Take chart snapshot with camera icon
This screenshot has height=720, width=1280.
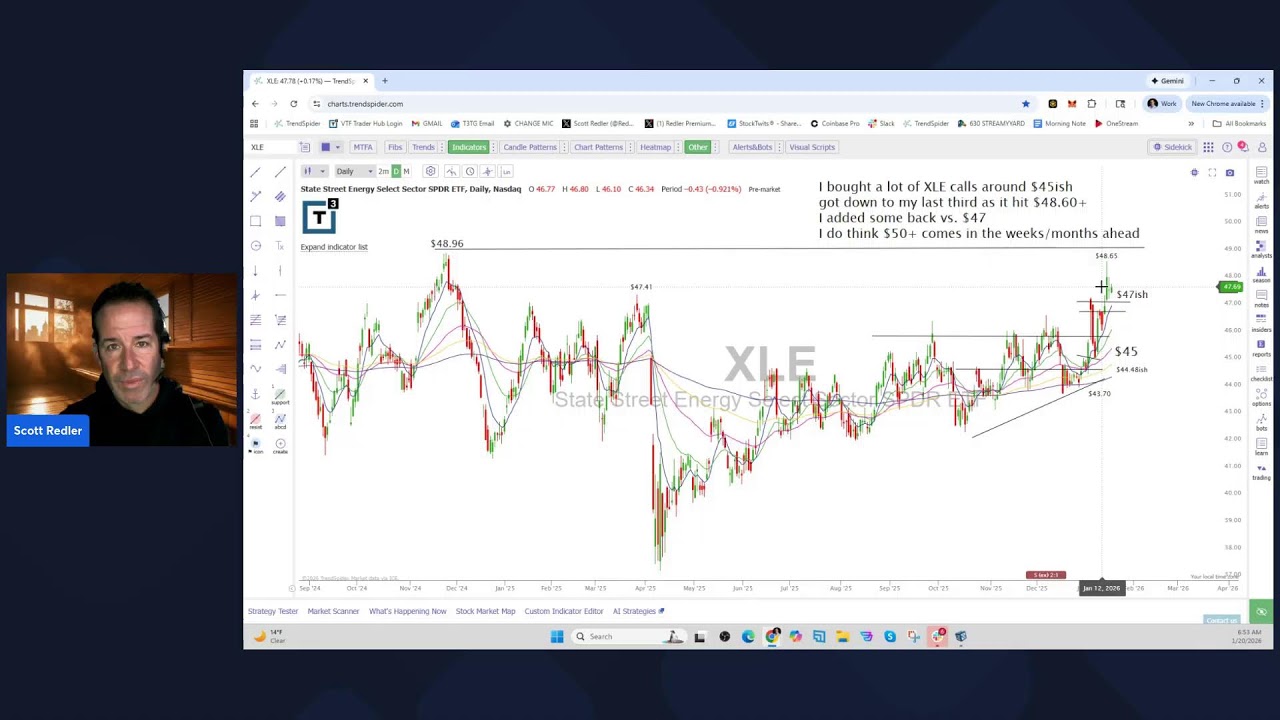pos(1230,173)
